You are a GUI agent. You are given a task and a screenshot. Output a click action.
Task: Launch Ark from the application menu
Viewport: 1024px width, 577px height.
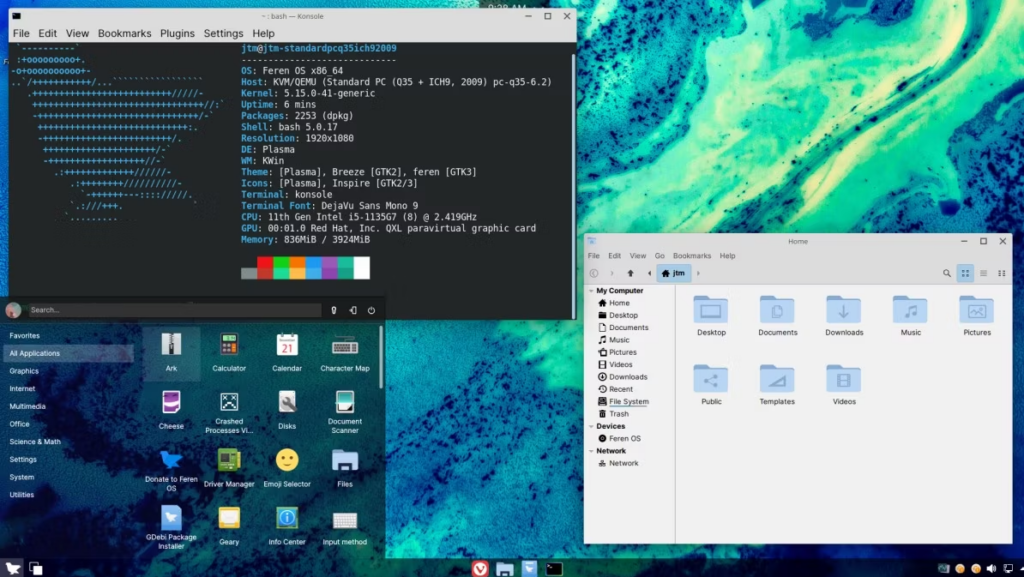tap(171, 352)
